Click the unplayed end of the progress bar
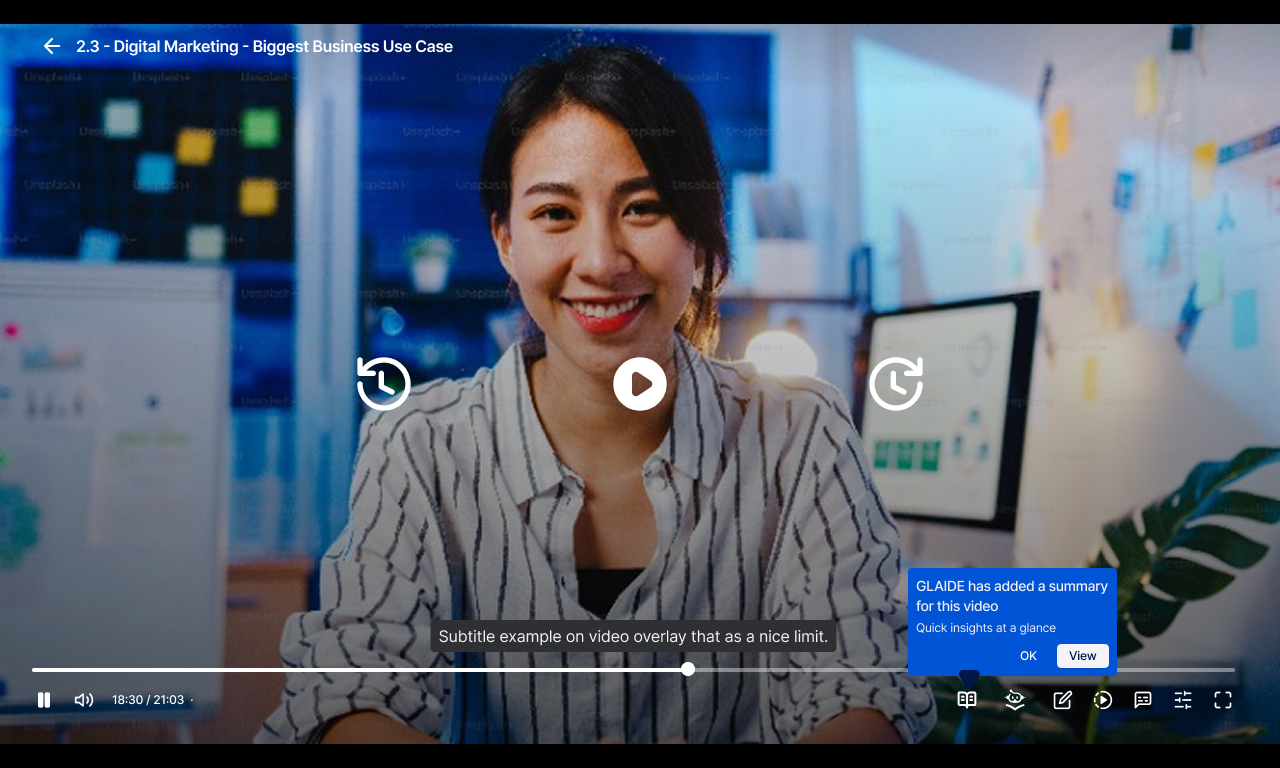1280x768 pixels. [1180, 669]
